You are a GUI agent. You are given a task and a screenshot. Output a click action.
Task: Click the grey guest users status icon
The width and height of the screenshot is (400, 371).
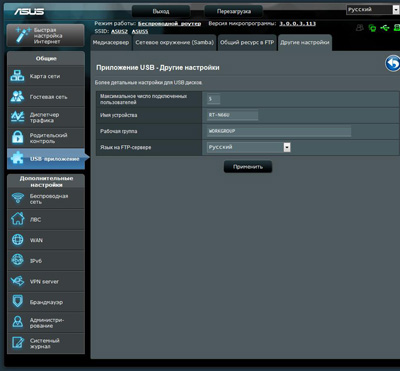[x=360, y=28]
